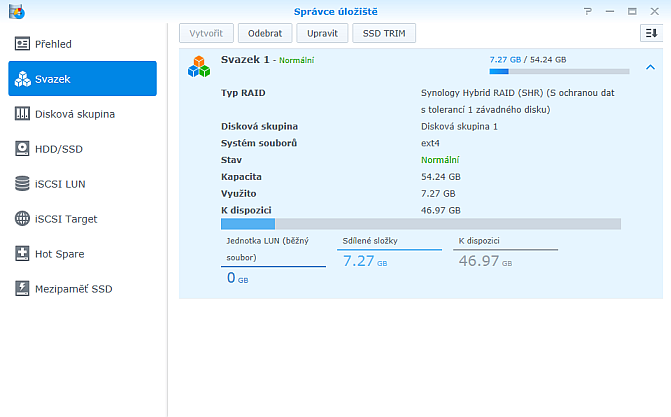This screenshot has width=671, height=417.
Task: Maximize the Správce úložiště window
Action: [632, 12]
